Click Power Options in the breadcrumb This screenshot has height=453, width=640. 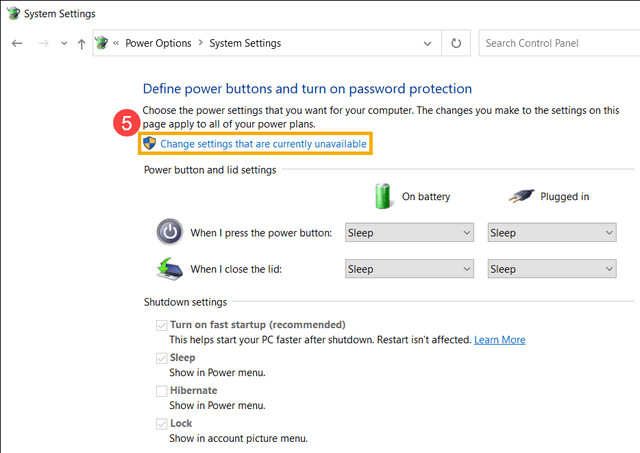pyautogui.click(x=158, y=43)
